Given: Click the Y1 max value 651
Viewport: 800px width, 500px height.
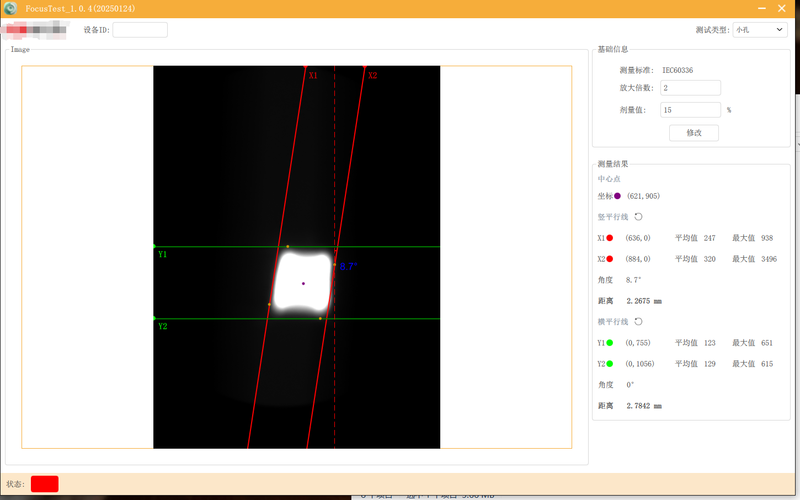Looking at the screenshot, I should 767,343.
